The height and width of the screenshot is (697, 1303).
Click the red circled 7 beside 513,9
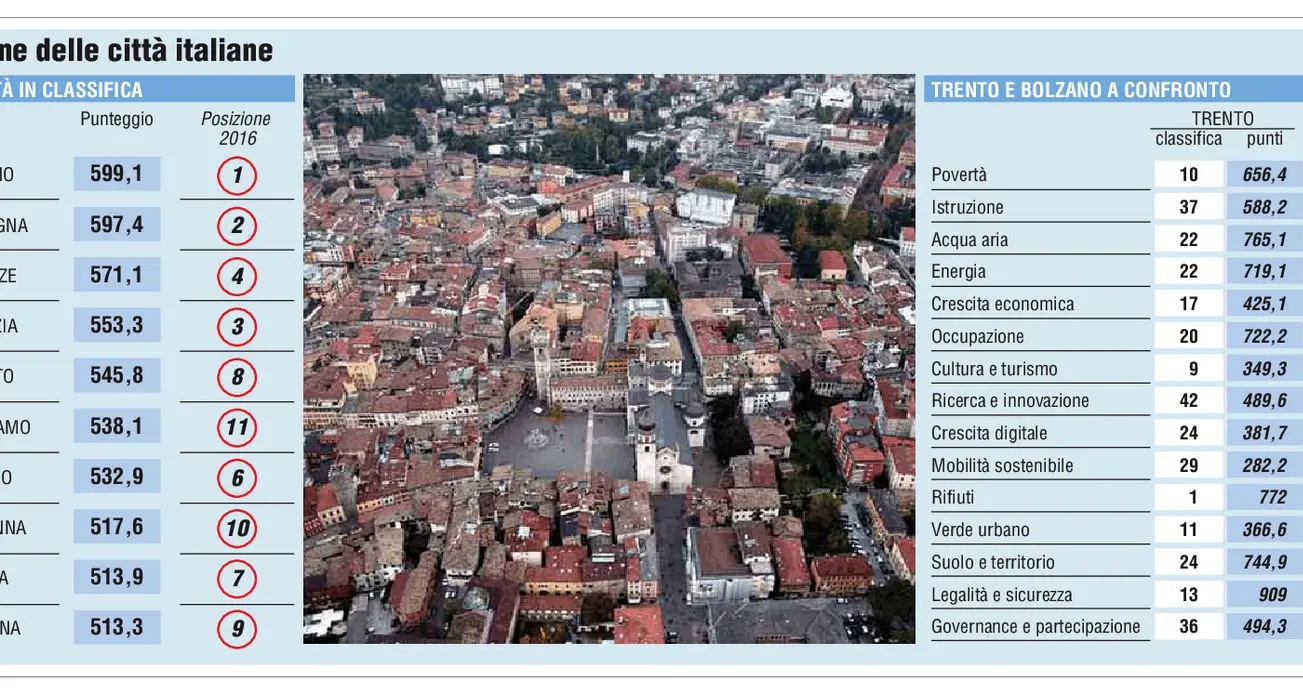pos(237,579)
